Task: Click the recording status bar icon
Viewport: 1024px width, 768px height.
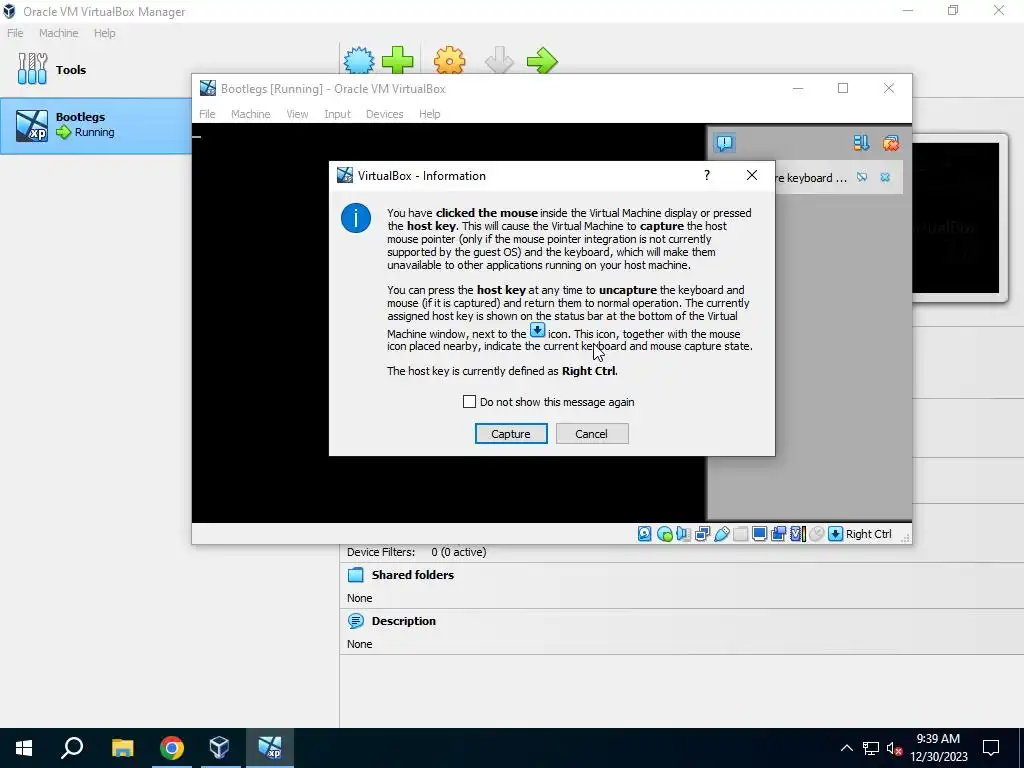Action: 778,534
